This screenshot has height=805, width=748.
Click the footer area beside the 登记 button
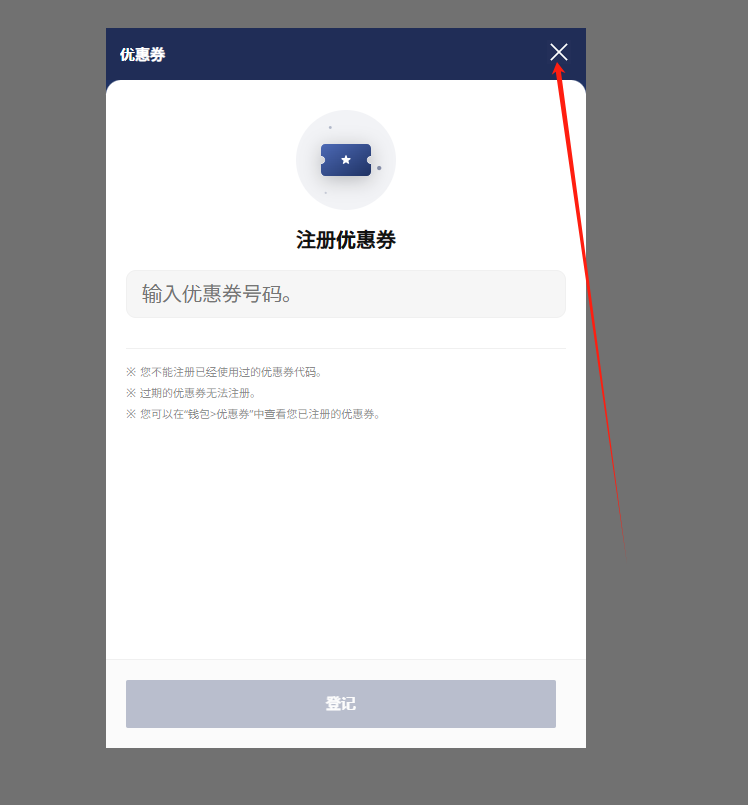pyautogui.click(x=571, y=703)
